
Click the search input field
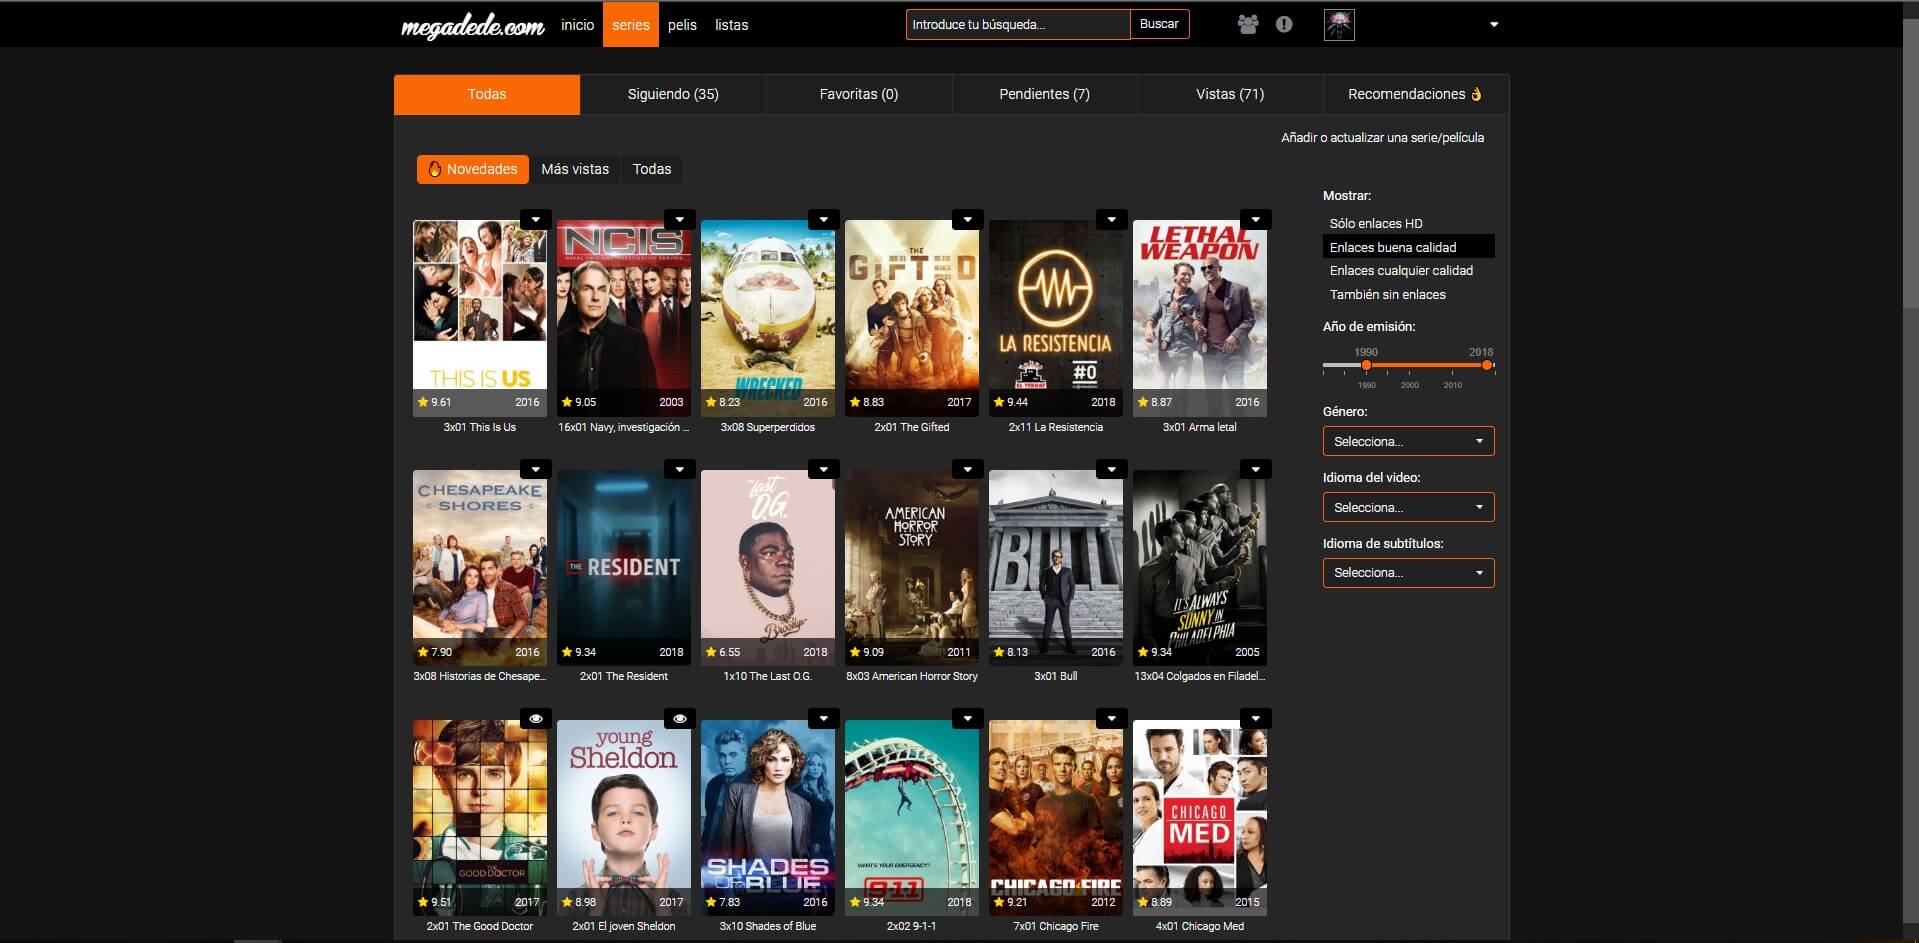click(x=1018, y=24)
